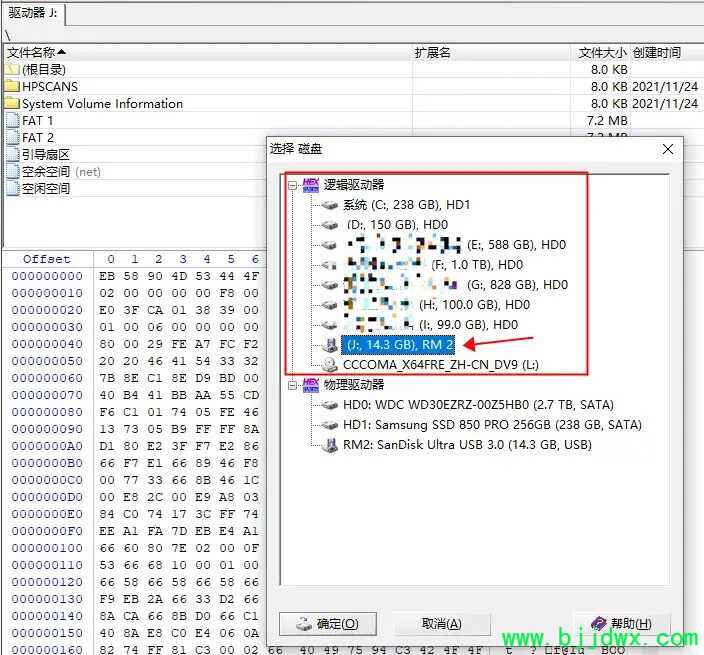The image size is (704, 655).
Task: Select (H:, 100.0 GB), HD0 entry
Action: click(474, 305)
